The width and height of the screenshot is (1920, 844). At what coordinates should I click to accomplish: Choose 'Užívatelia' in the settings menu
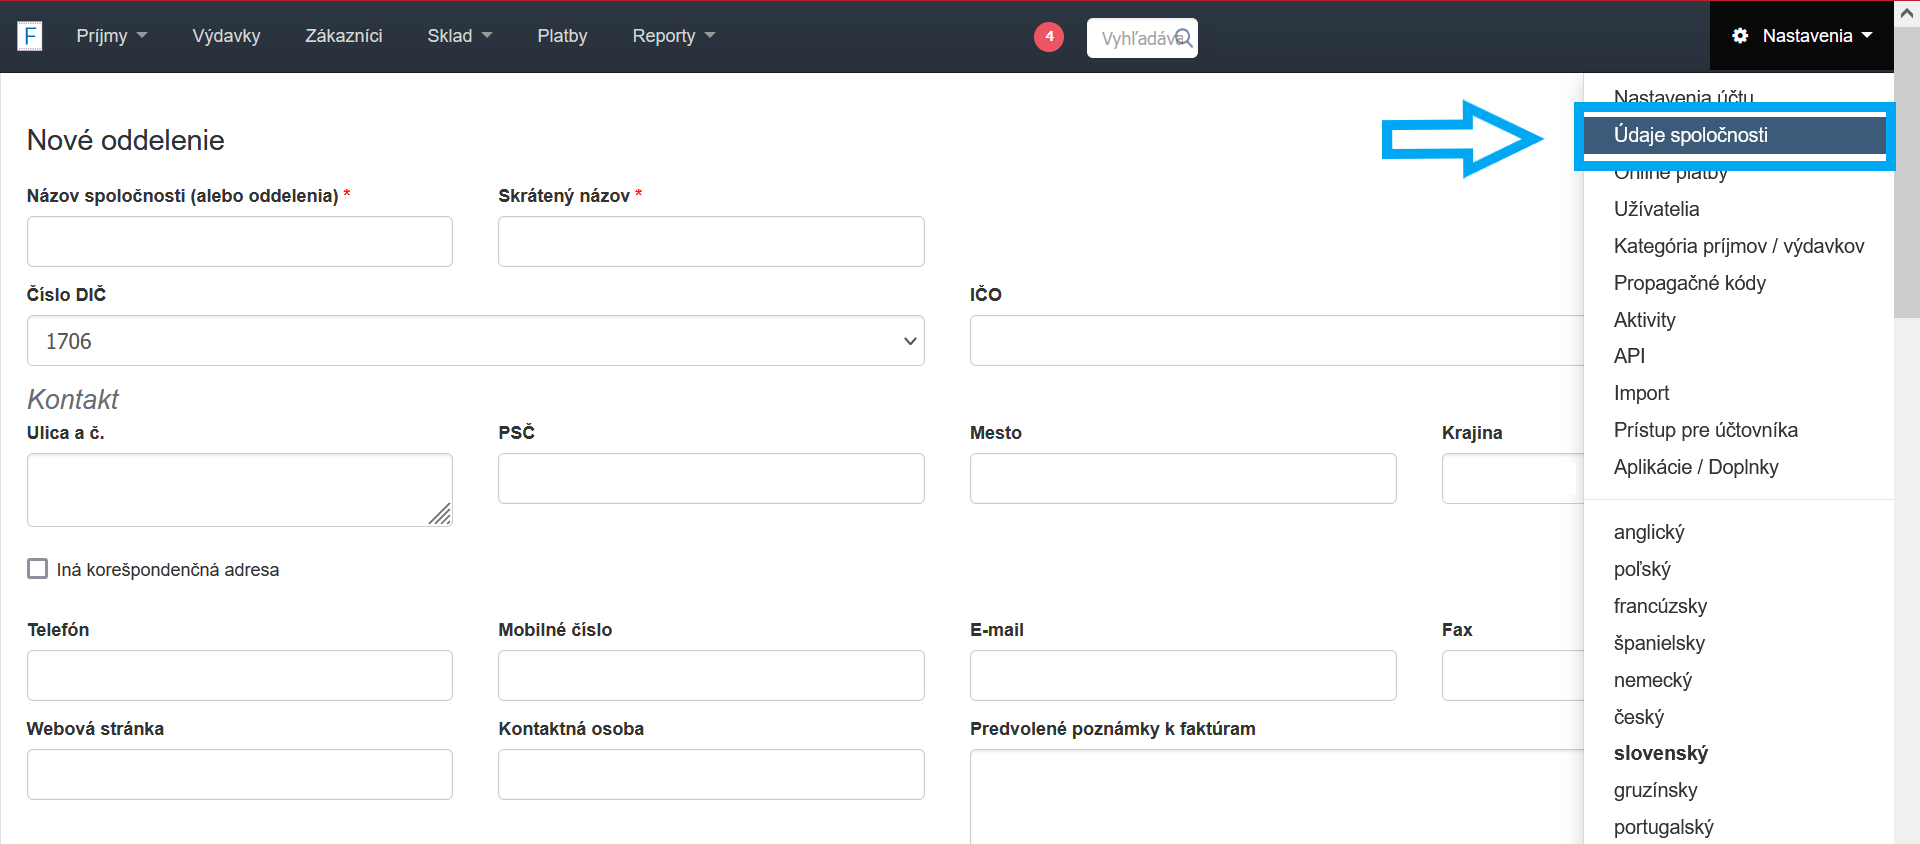(x=1656, y=209)
